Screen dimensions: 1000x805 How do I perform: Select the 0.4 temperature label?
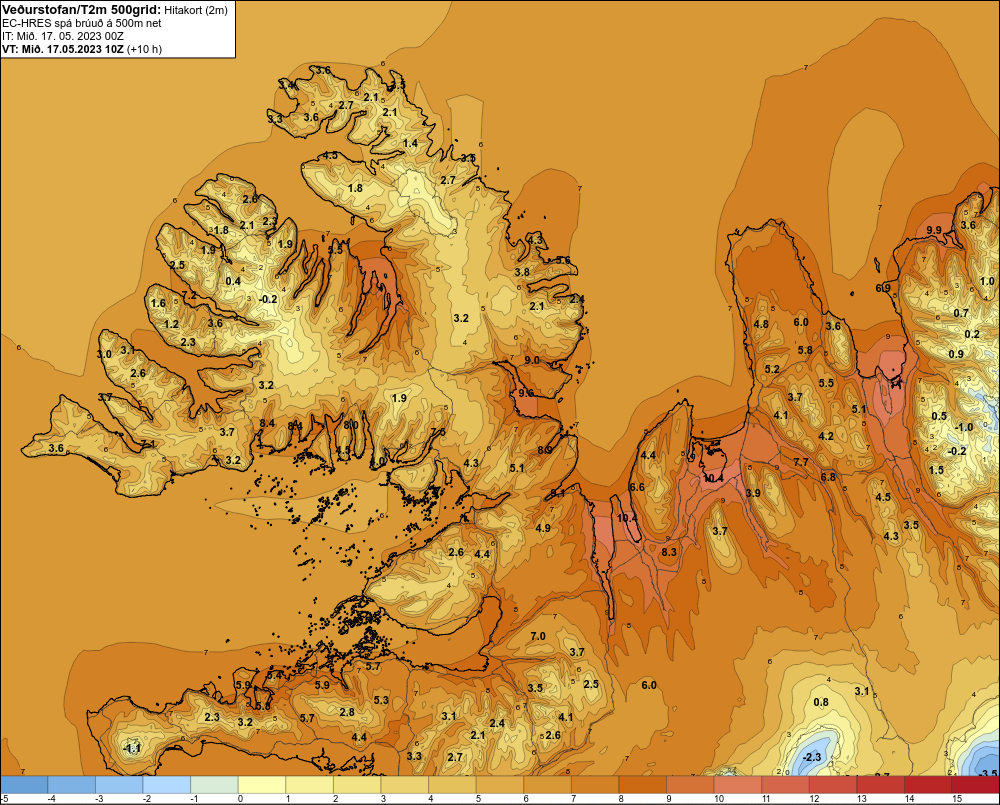pos(233,281)
